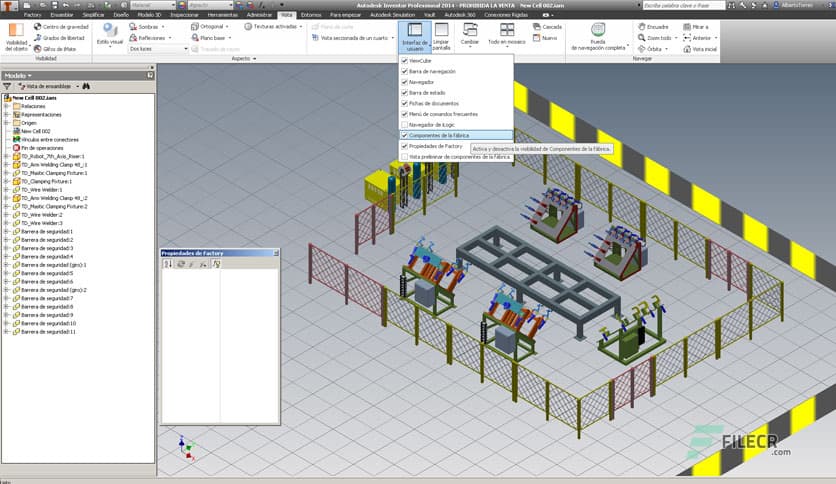Click Cascada window arrangement
The height and width of the screenshot is (484, 836).
pyautogui.click(x=548, y=27)
